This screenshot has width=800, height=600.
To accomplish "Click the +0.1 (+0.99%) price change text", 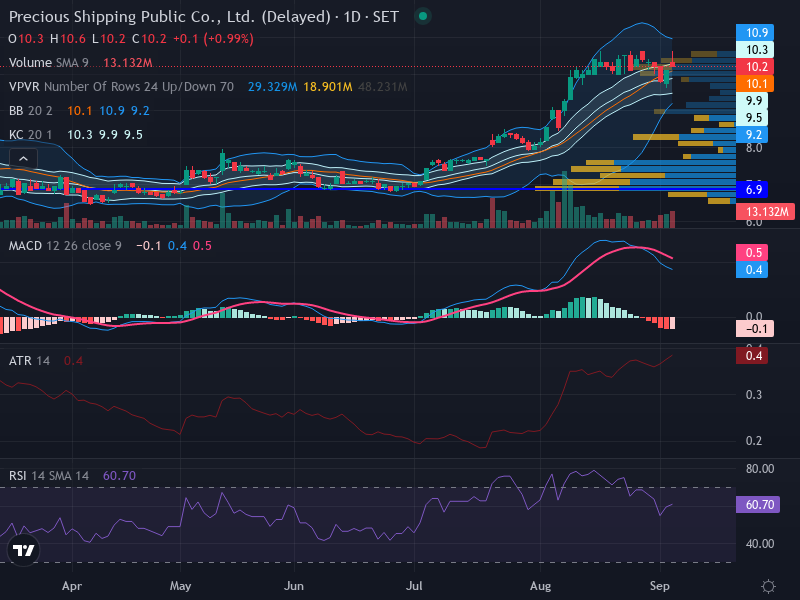I will tap(213, 39).
